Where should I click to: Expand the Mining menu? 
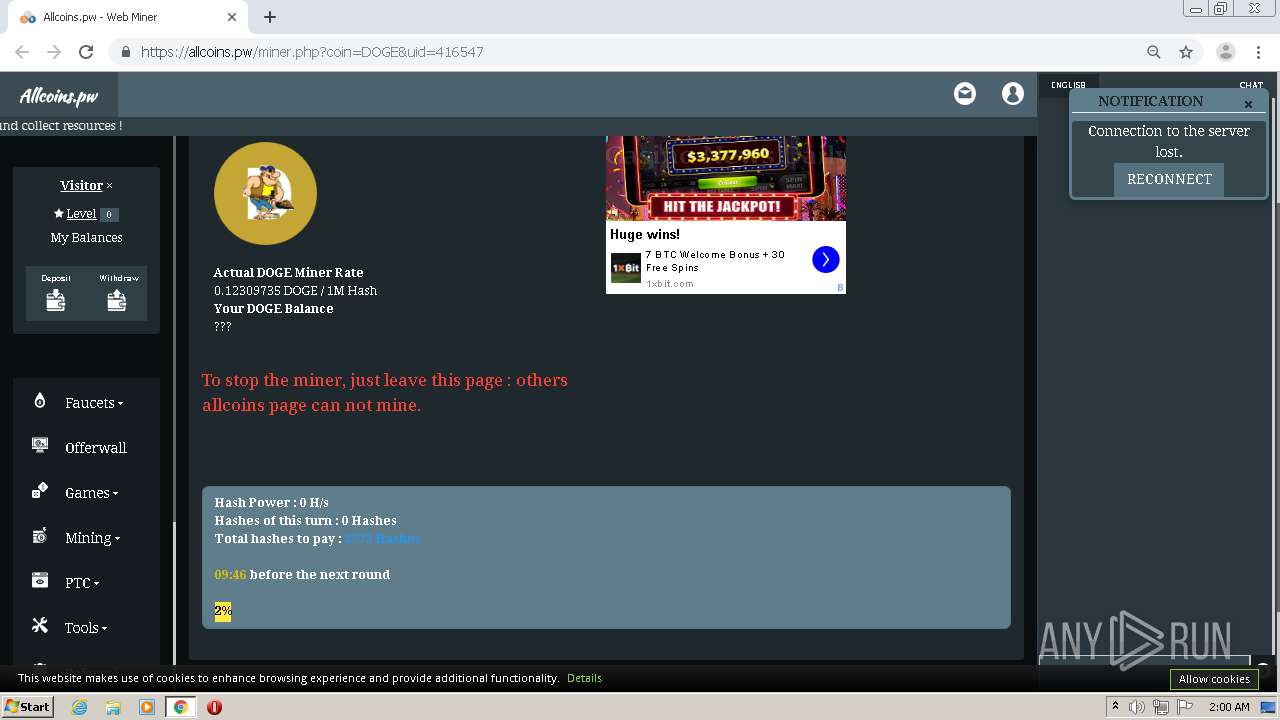(92, 538)
